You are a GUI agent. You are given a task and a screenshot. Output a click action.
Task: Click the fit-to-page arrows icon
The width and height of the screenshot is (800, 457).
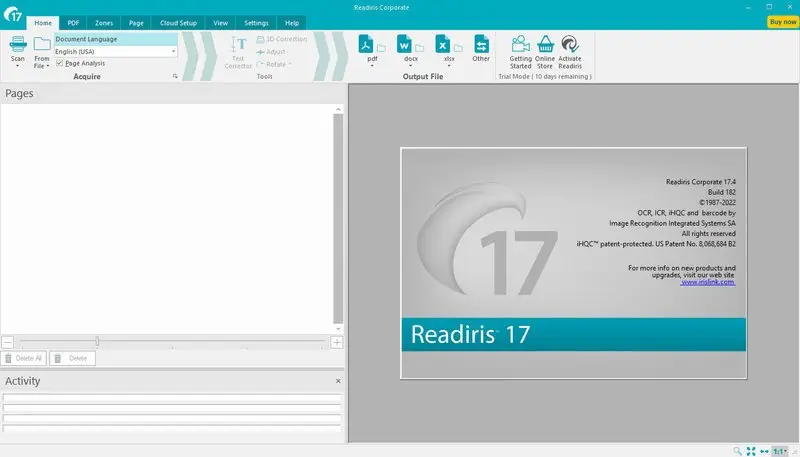[751, 451]
